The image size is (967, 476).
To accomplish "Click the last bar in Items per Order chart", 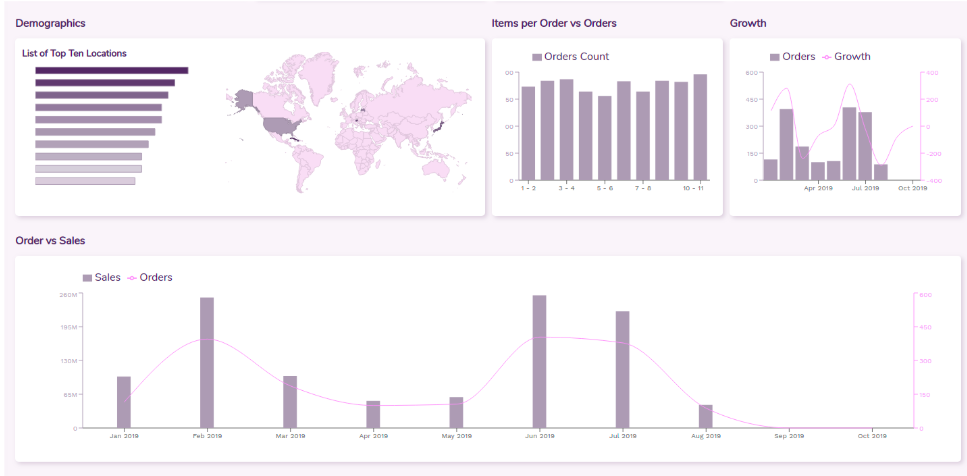I will (700, 127).
